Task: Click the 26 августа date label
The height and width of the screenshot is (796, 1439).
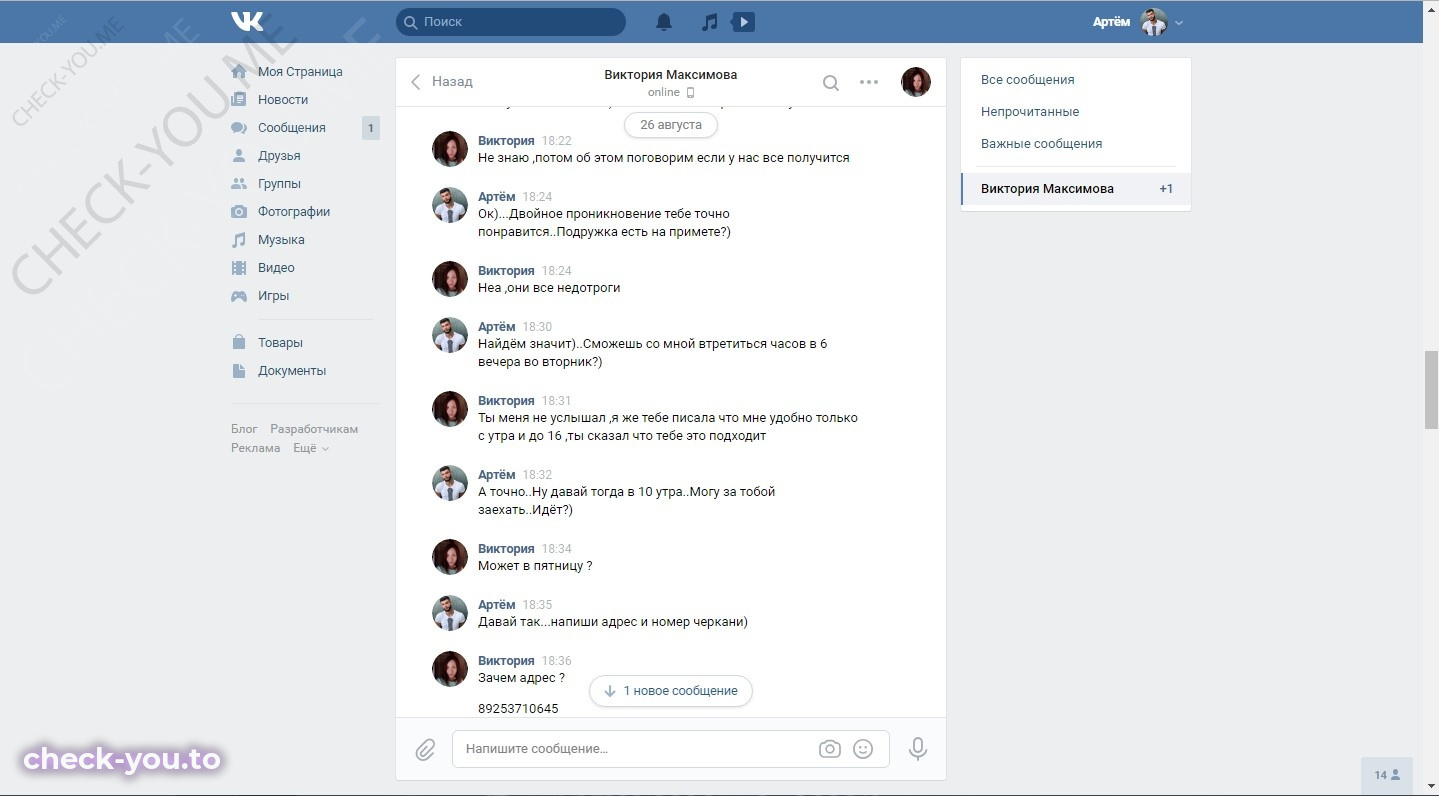Action: tap(670, 125)
